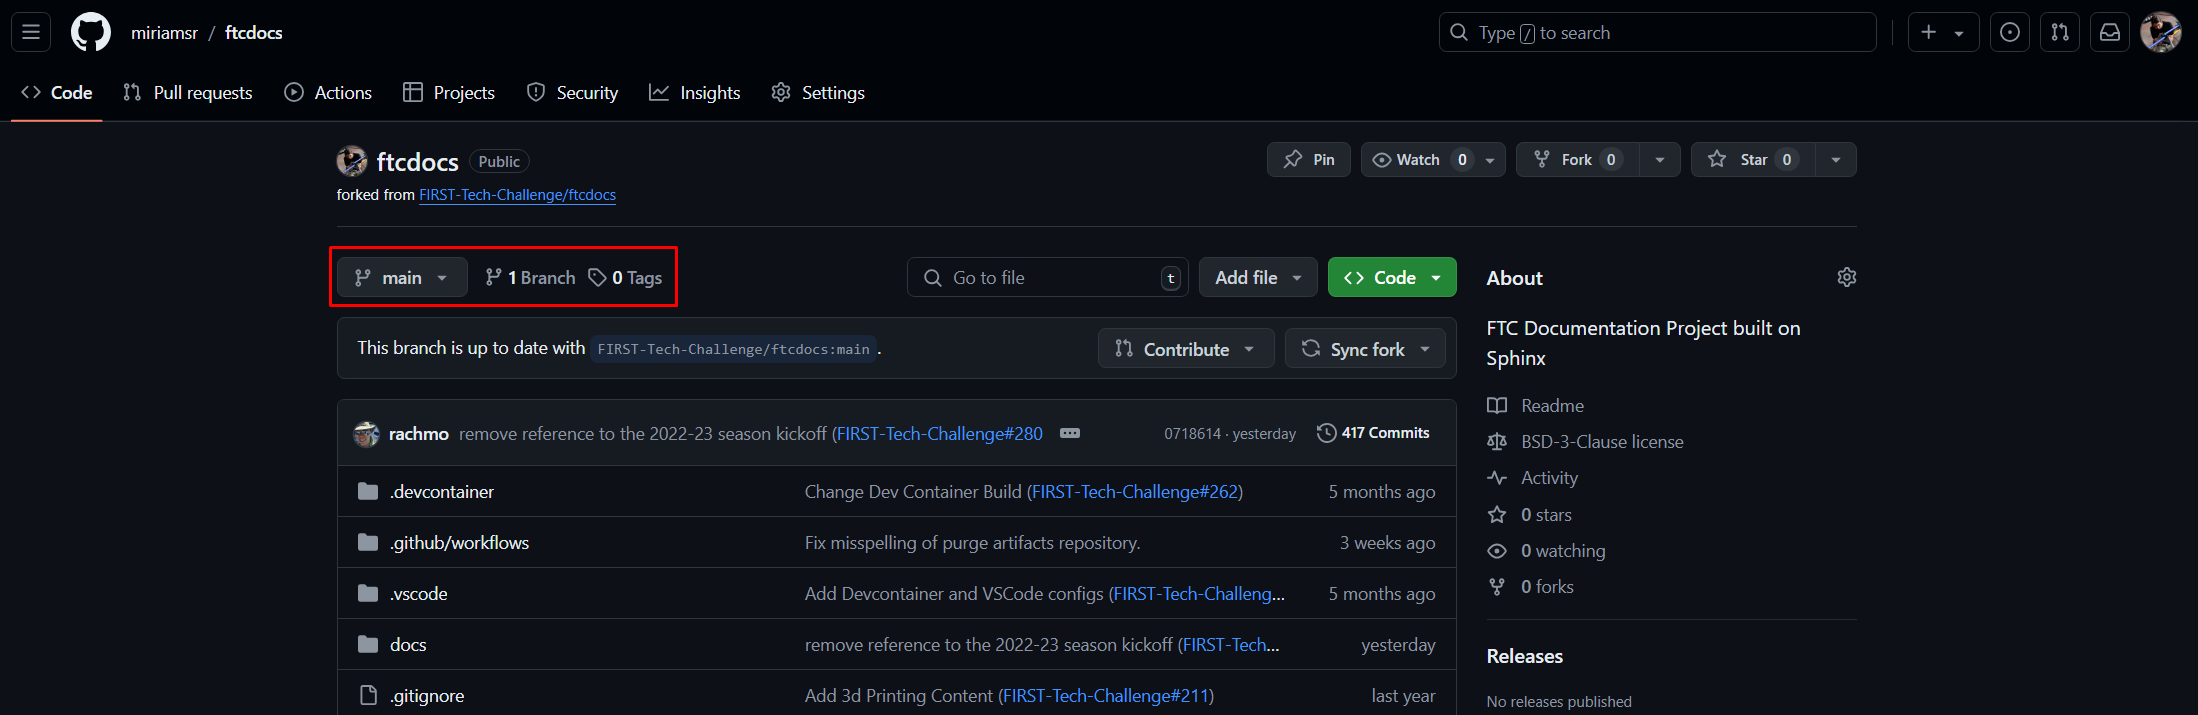Go to the Actions tab
Image resolution: width=2198 pixels, height=715 pixels.
coord(328,92)
